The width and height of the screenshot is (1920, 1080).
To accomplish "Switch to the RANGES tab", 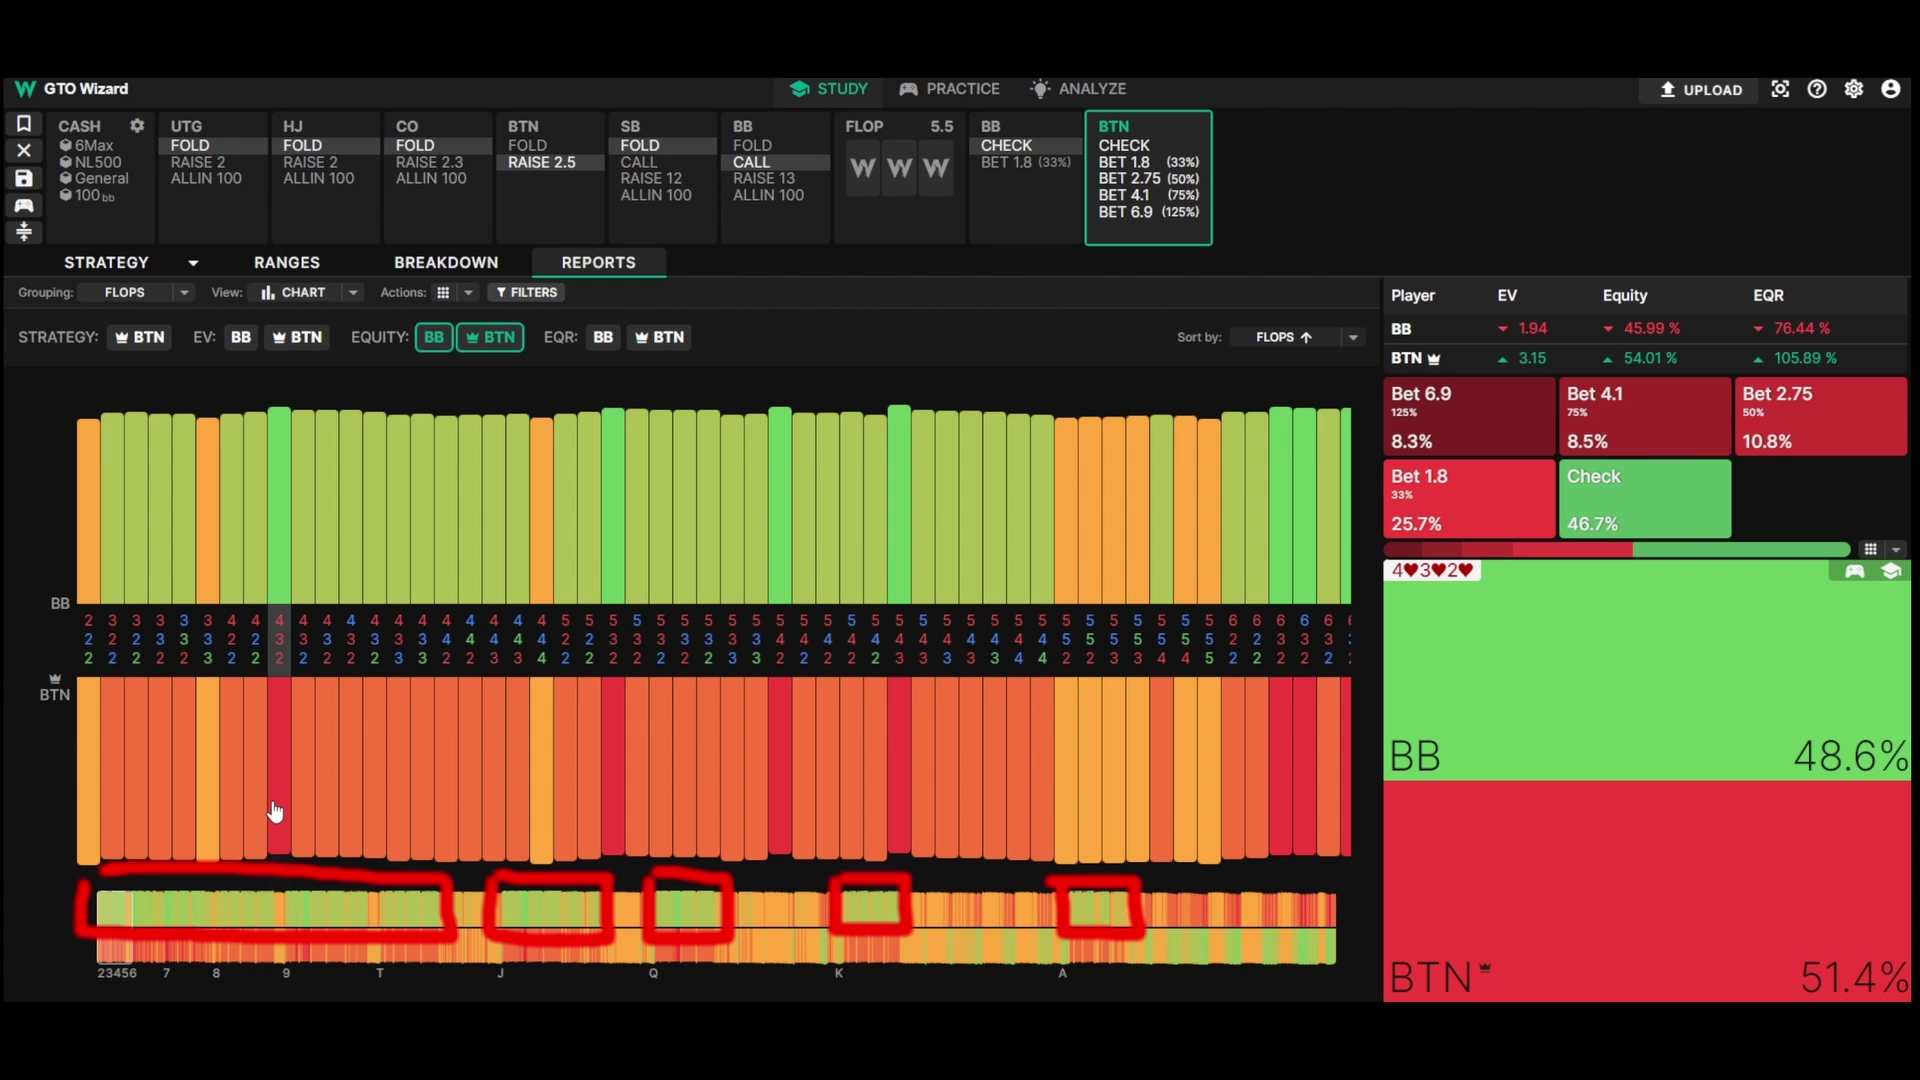I will pyautogui.click(x=287, y=262).
